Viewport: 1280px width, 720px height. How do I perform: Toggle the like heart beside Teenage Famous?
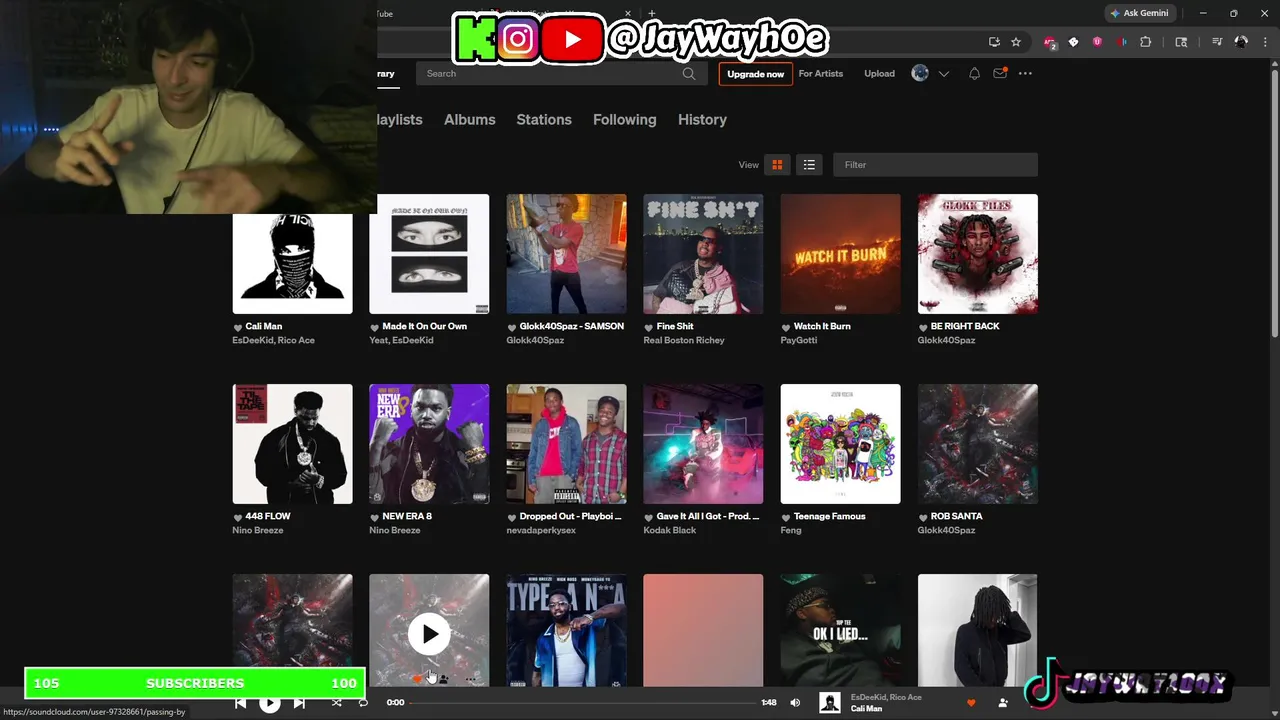pos(786,517)
